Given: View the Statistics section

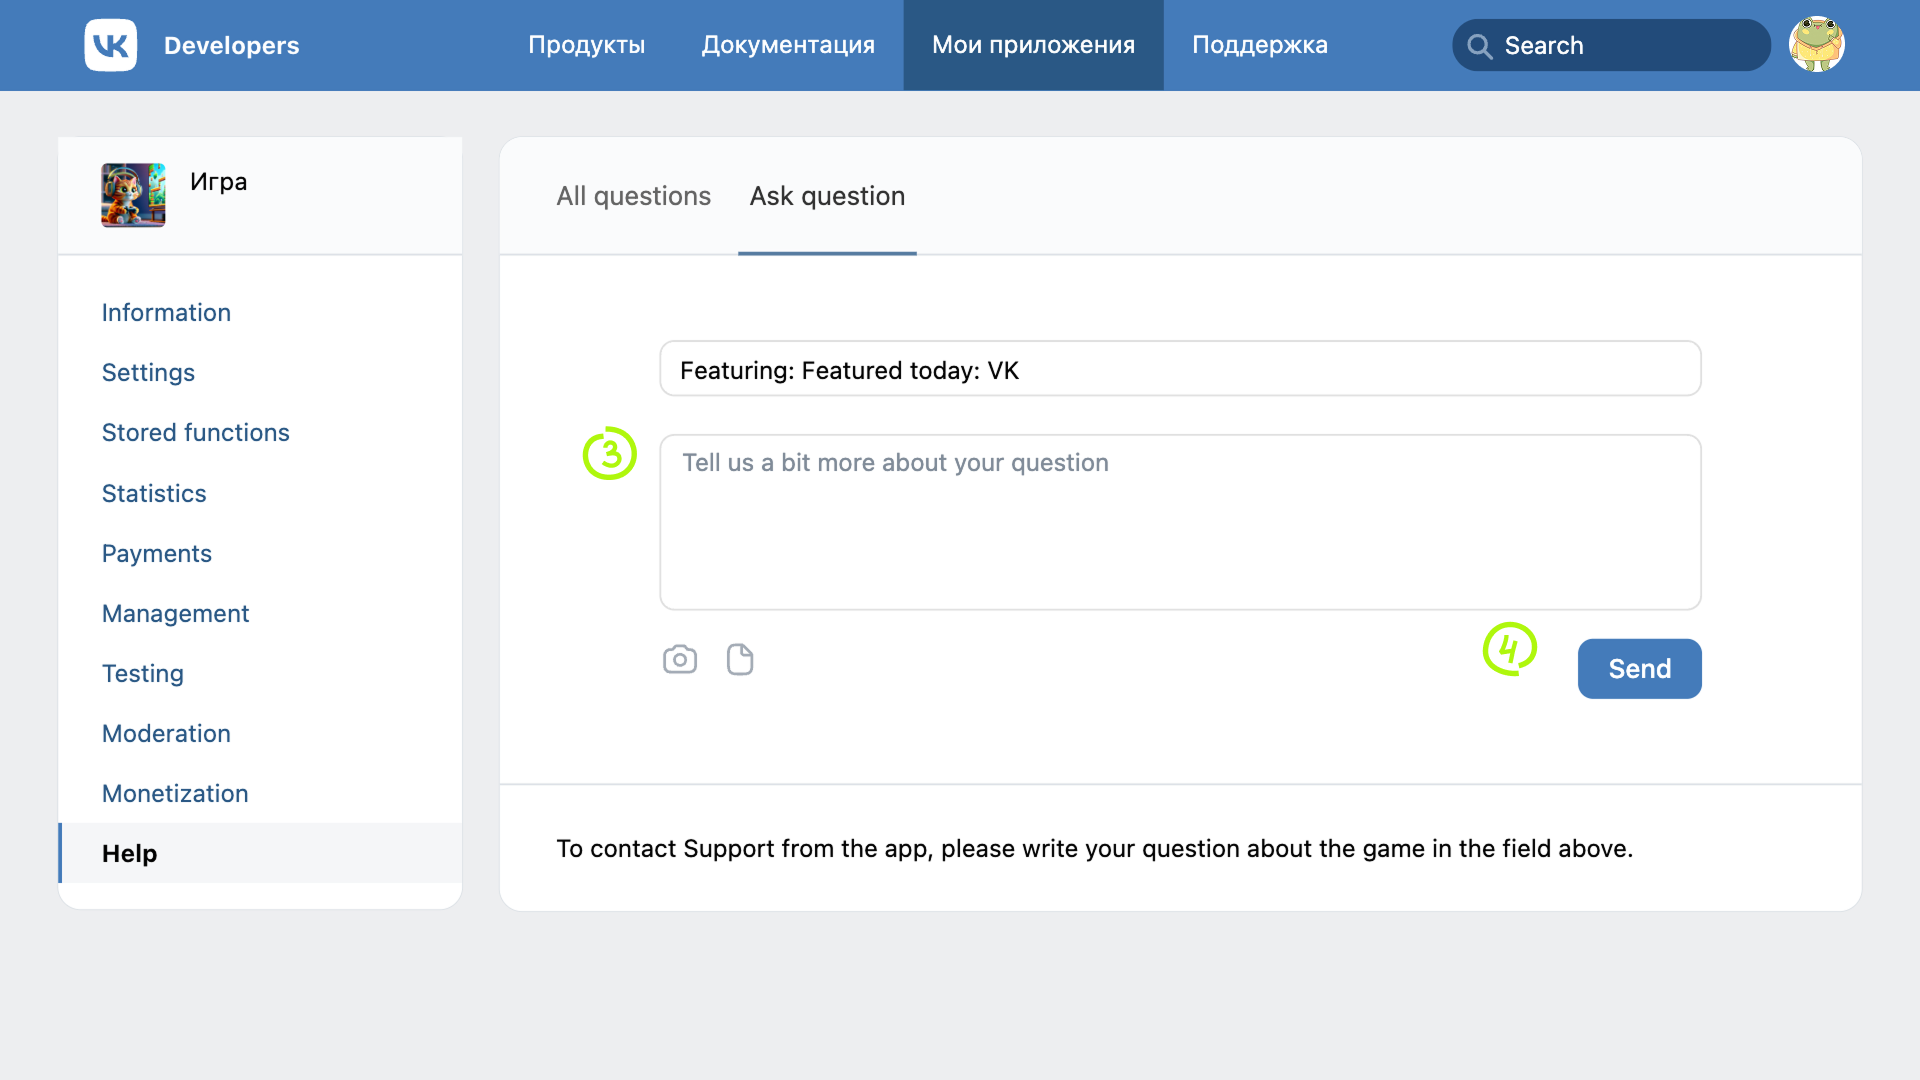Looking at the screenshot, I should 154,493.
